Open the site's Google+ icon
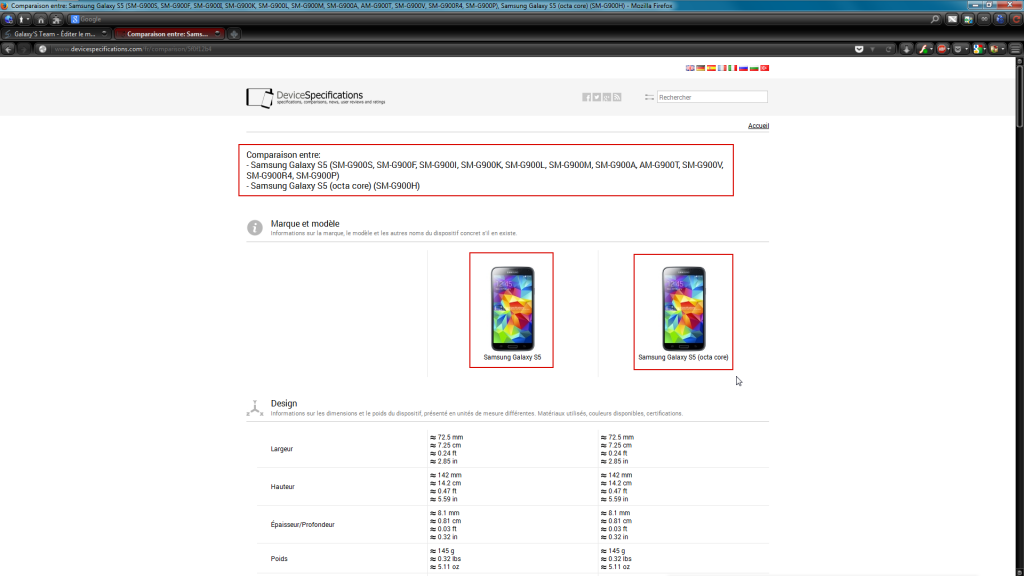This screenshot has height=576, width=1024. click(607, 97)
